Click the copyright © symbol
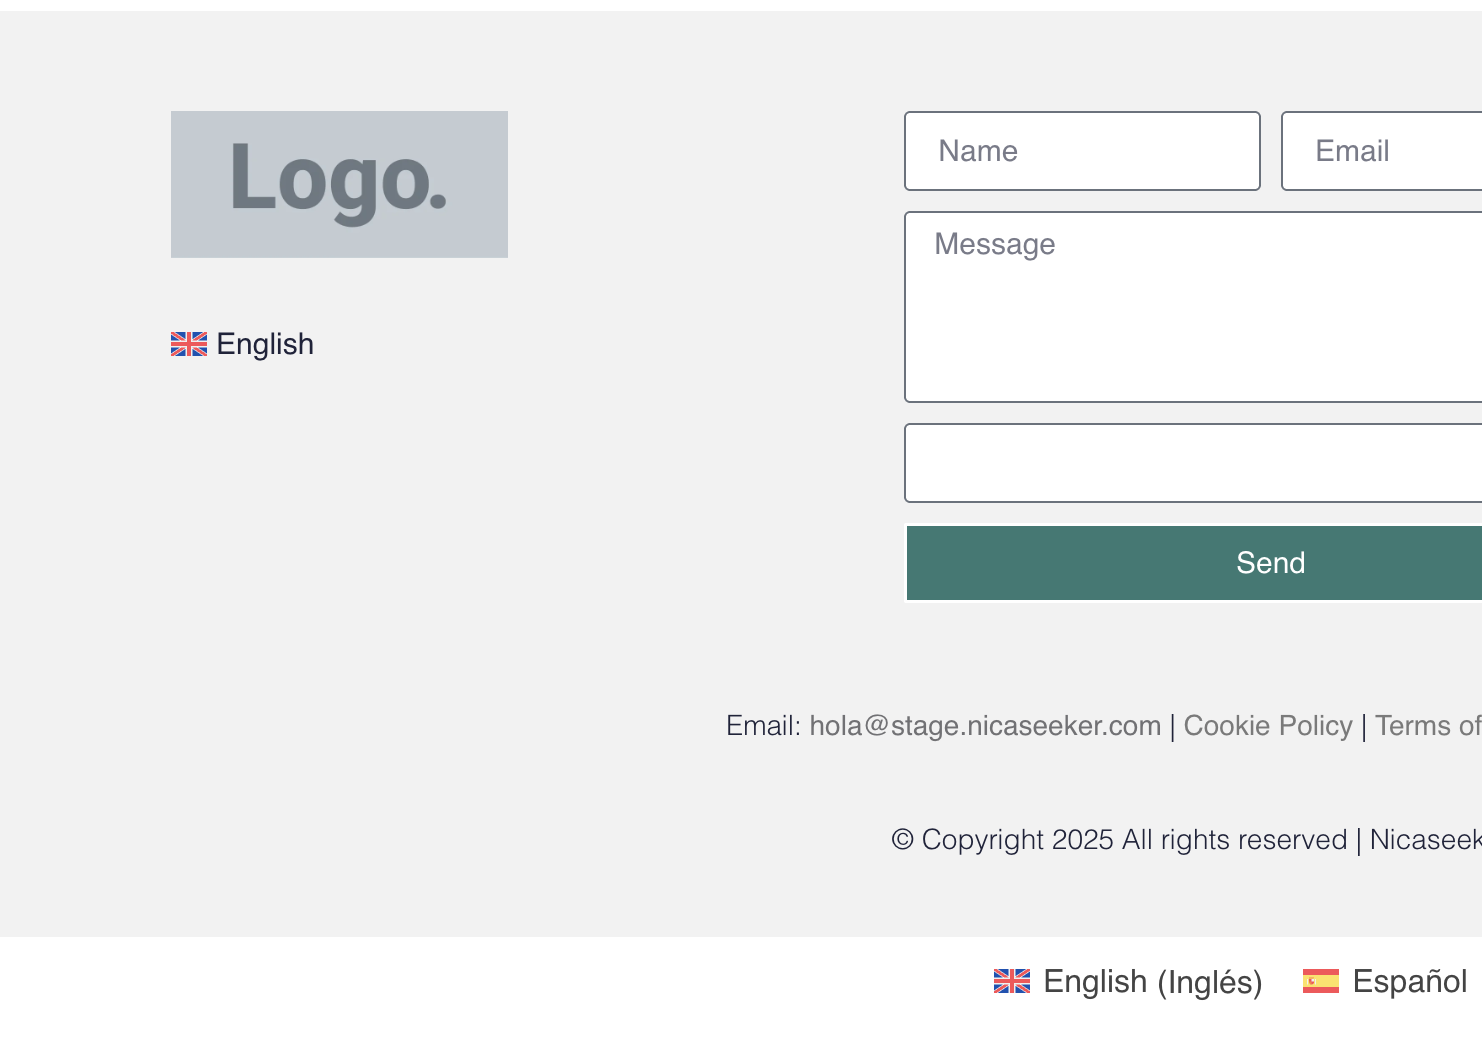This screenshot has width=1482, height=1056. [902, 840]
